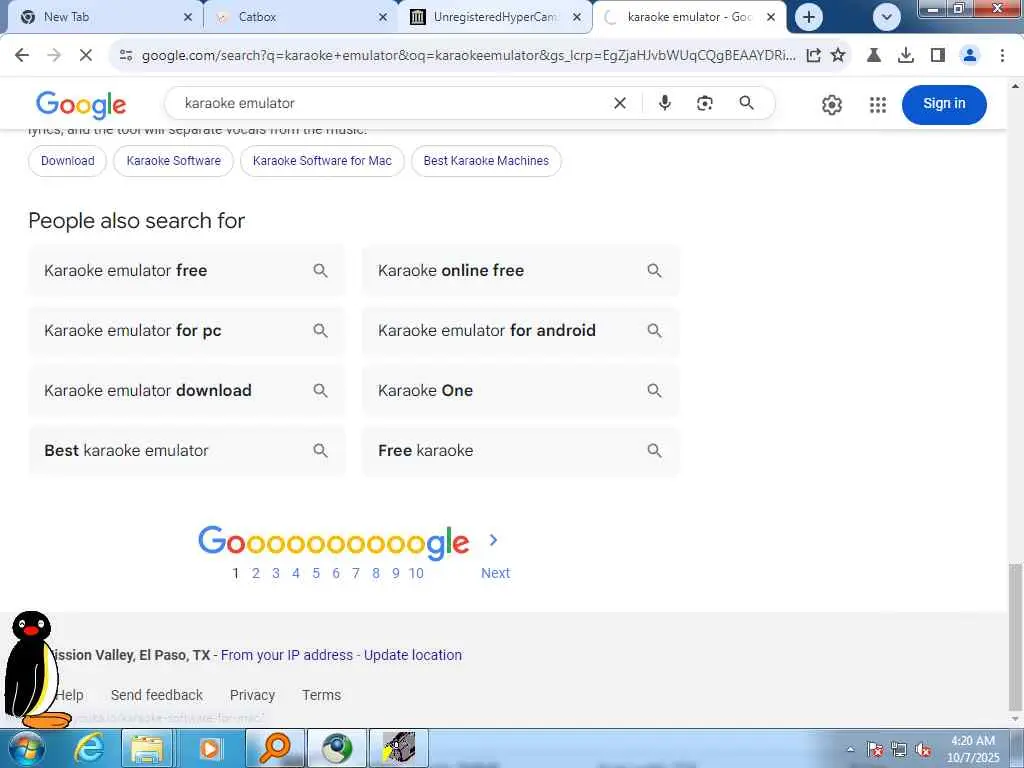Screen dimensions: 1024x768
Task: Search Karaoke emulator for android suggestion
Action: [520, 330]
